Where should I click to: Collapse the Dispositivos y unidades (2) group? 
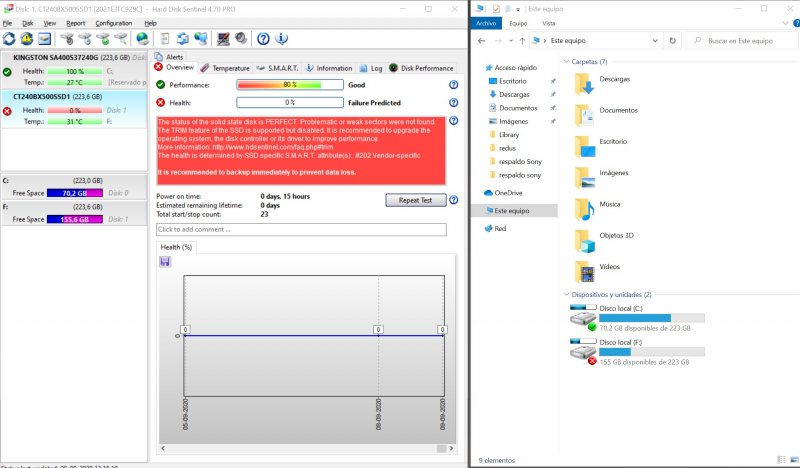[x=566, y=294]
